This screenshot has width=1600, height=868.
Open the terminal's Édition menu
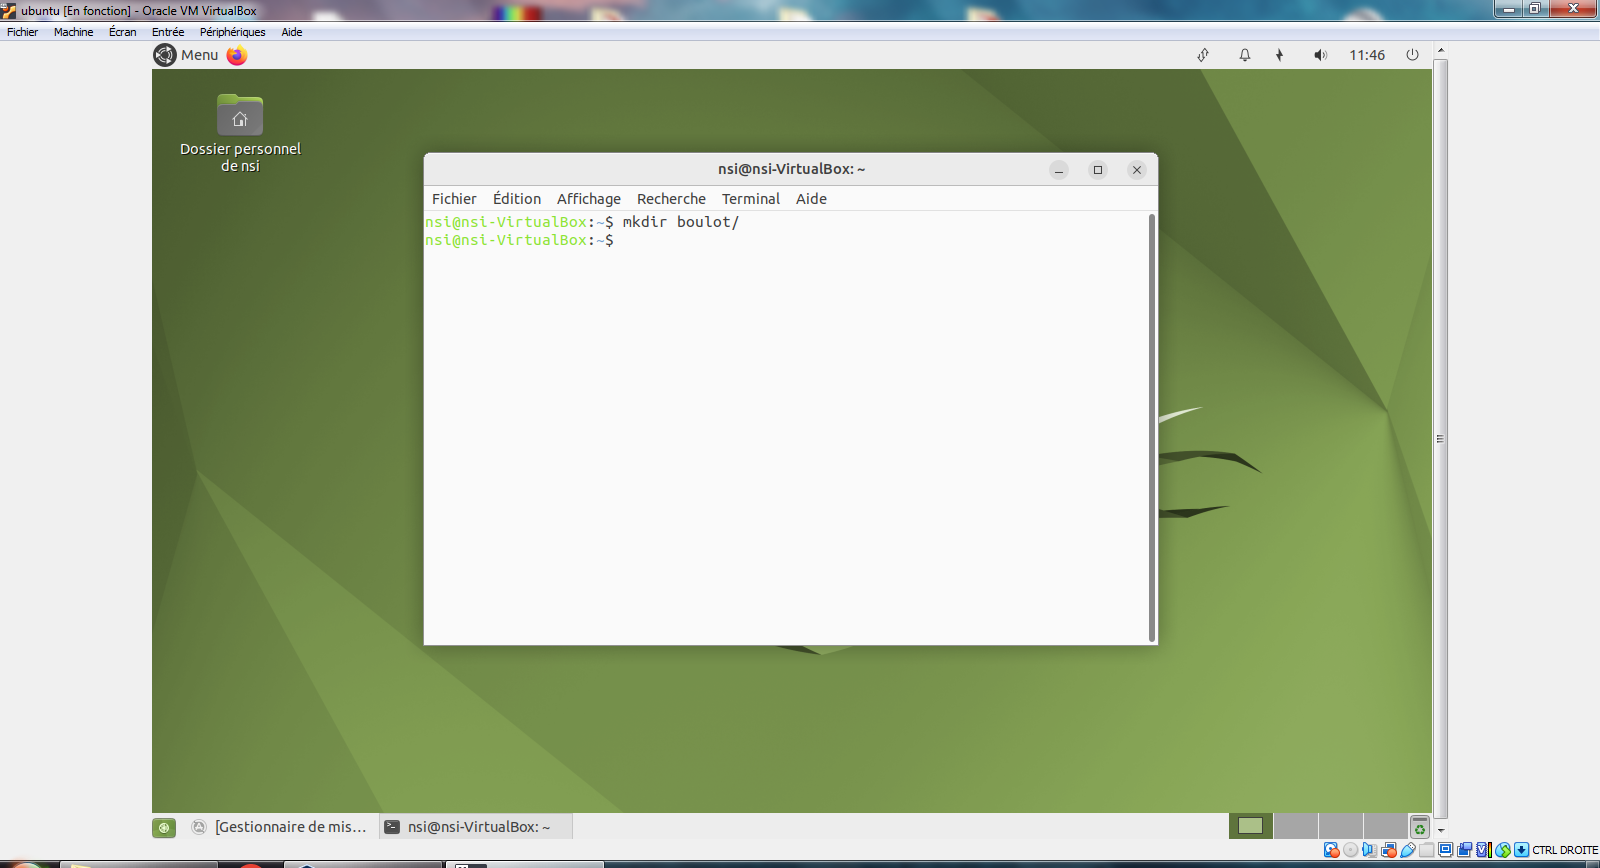(x=516, y=199)
